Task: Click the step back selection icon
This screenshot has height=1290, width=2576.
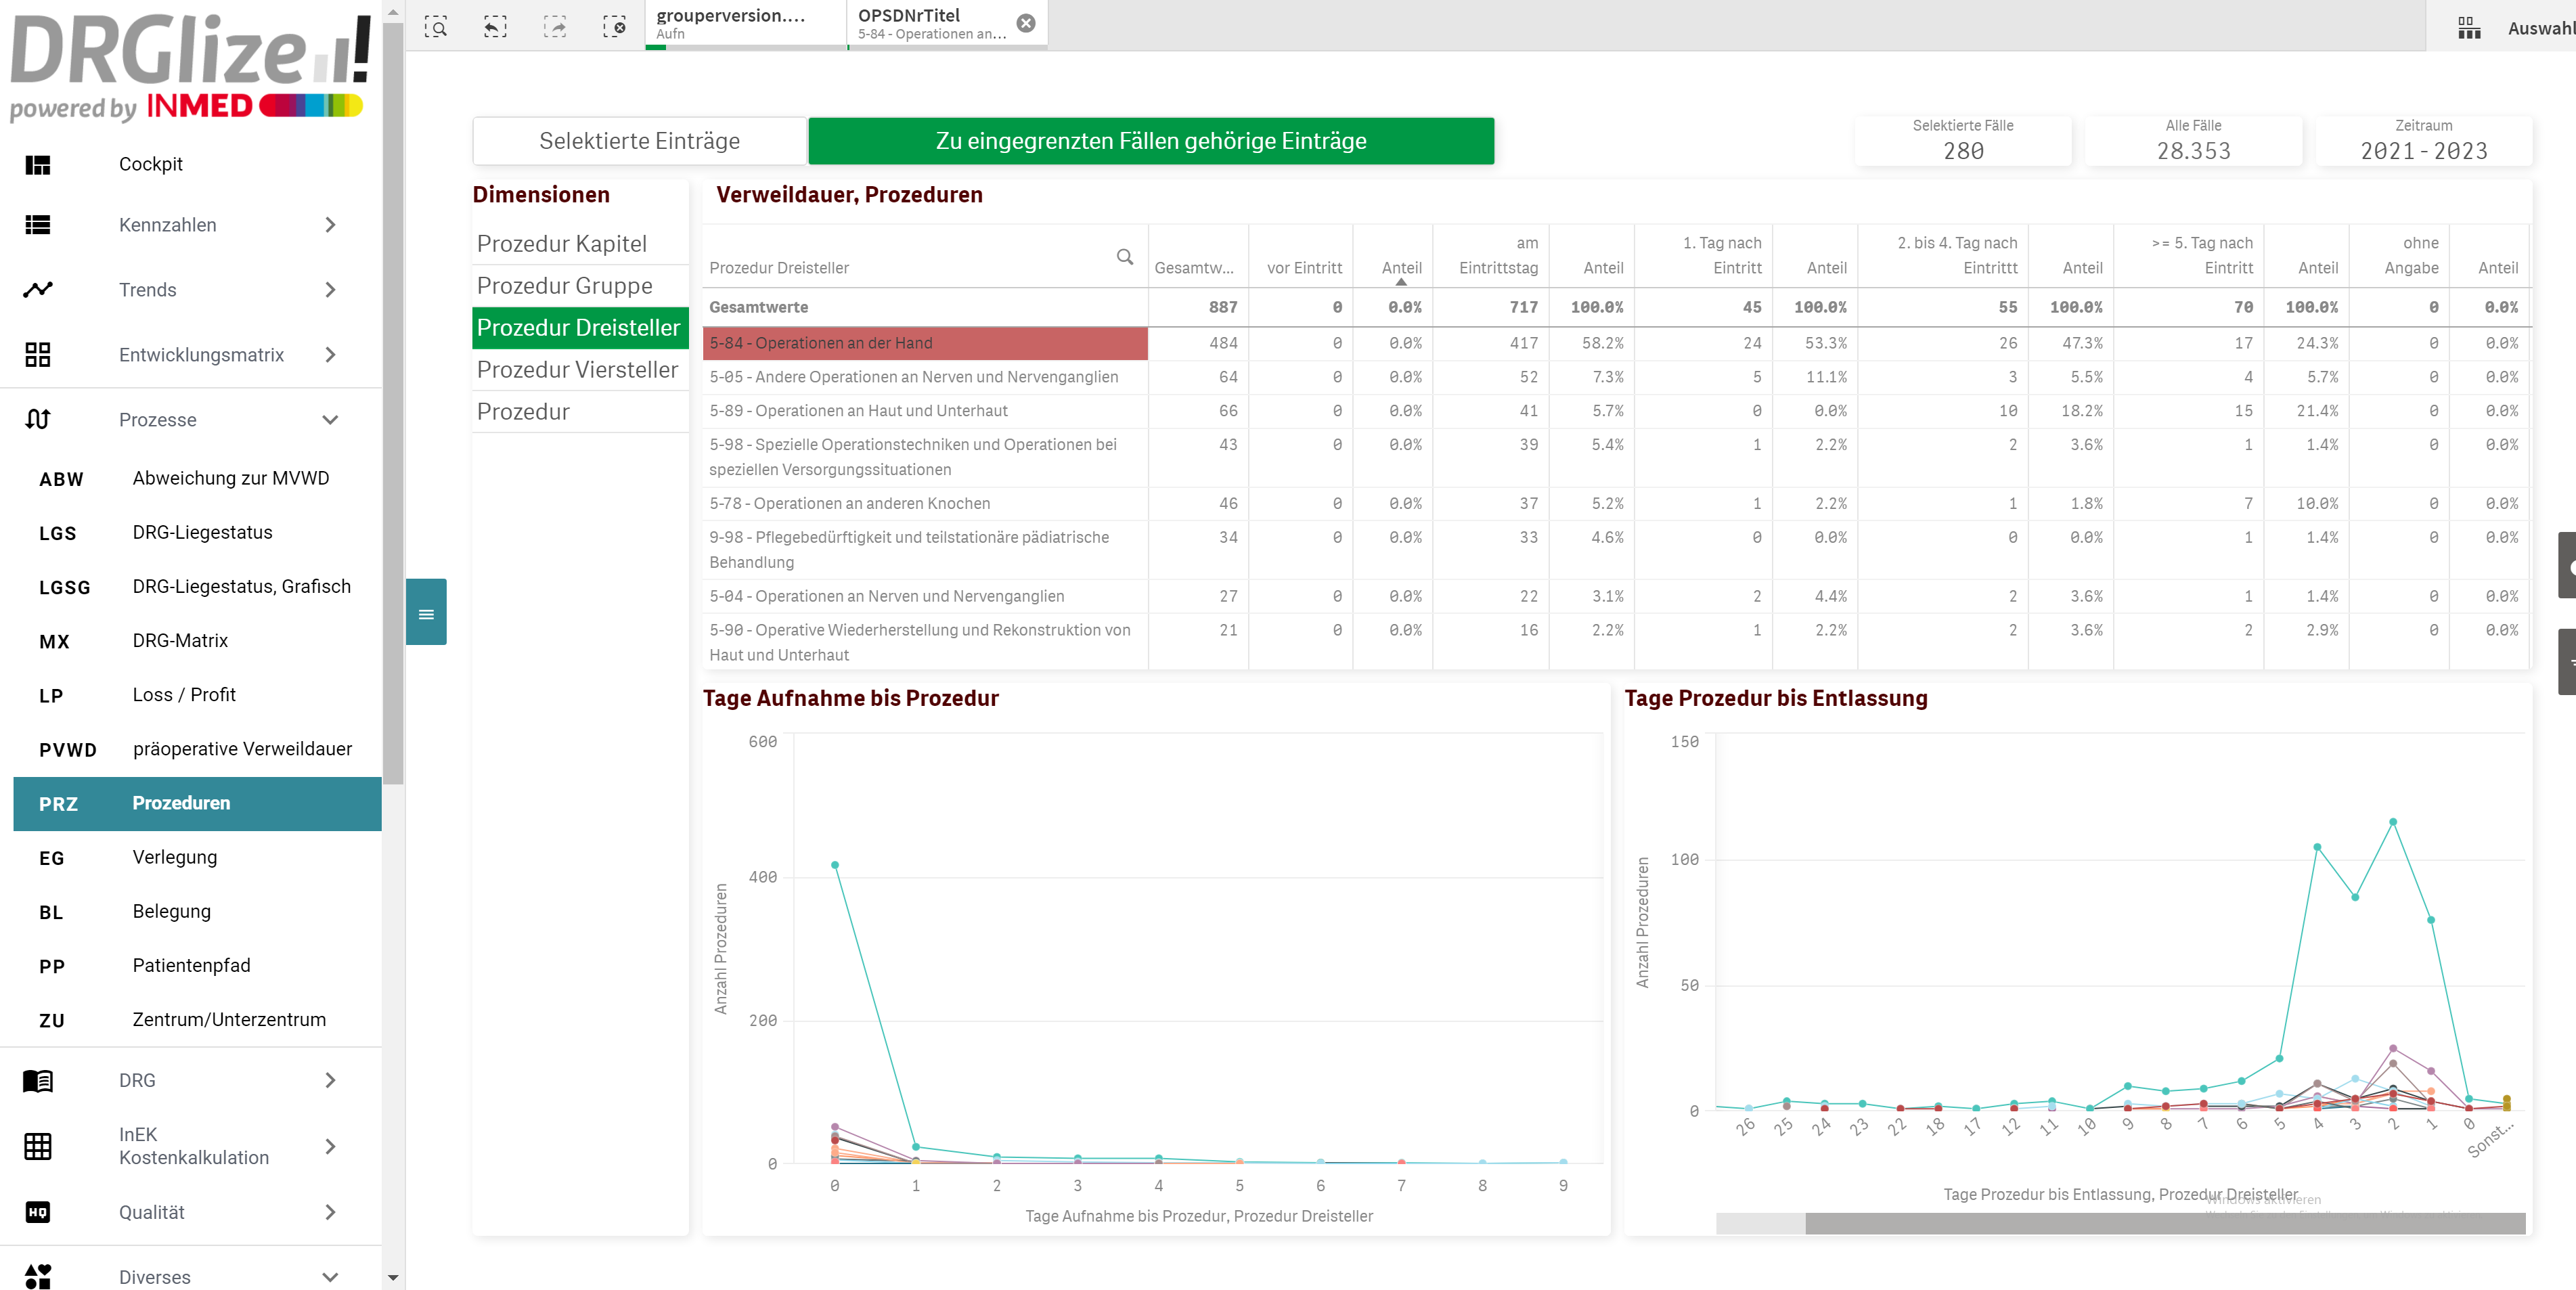Action: coord(495,27)
